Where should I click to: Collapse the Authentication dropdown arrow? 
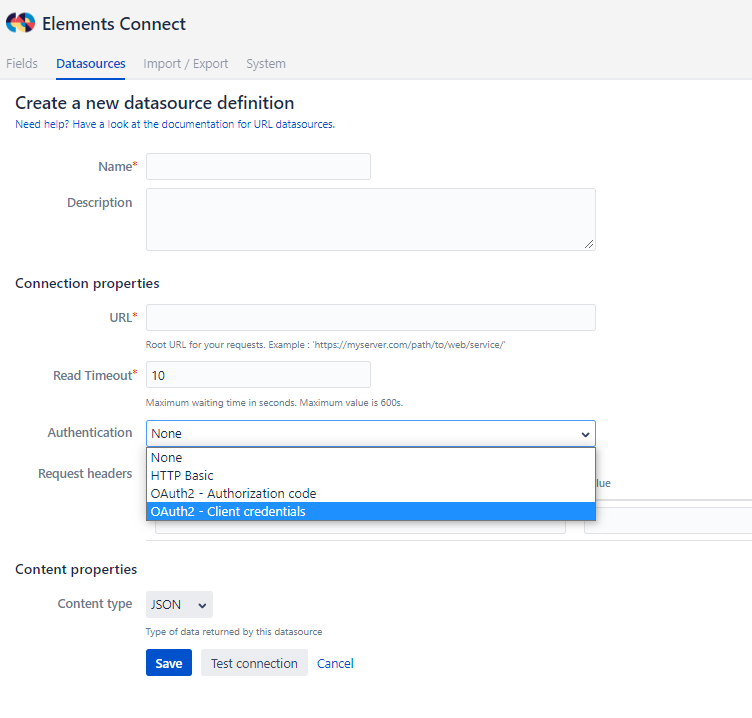pyautogui.click(x=584, y=434)
